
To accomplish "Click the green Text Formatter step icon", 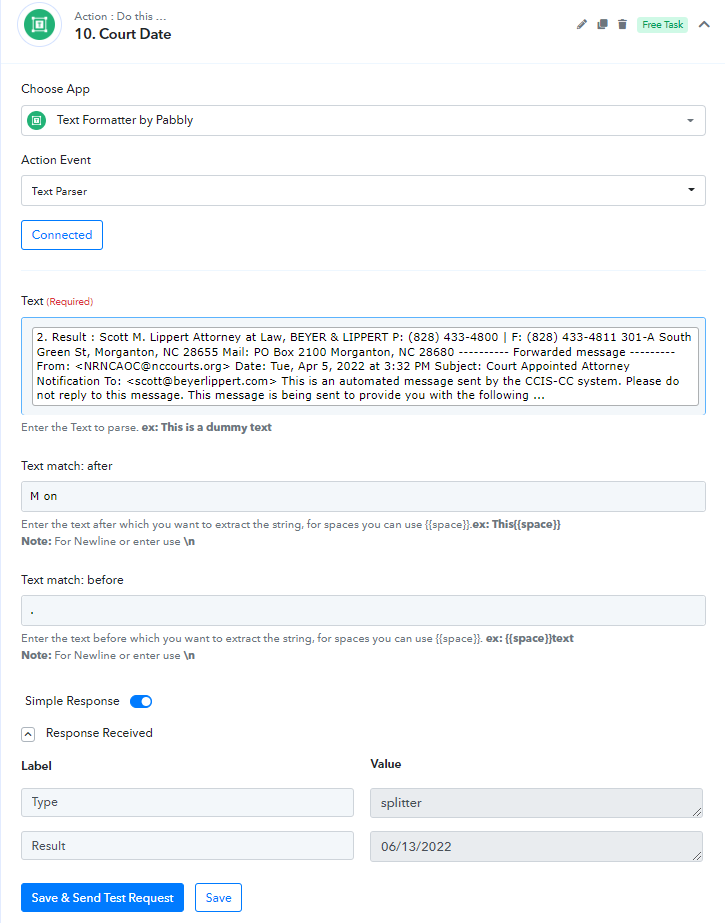I will click(39, 25).
